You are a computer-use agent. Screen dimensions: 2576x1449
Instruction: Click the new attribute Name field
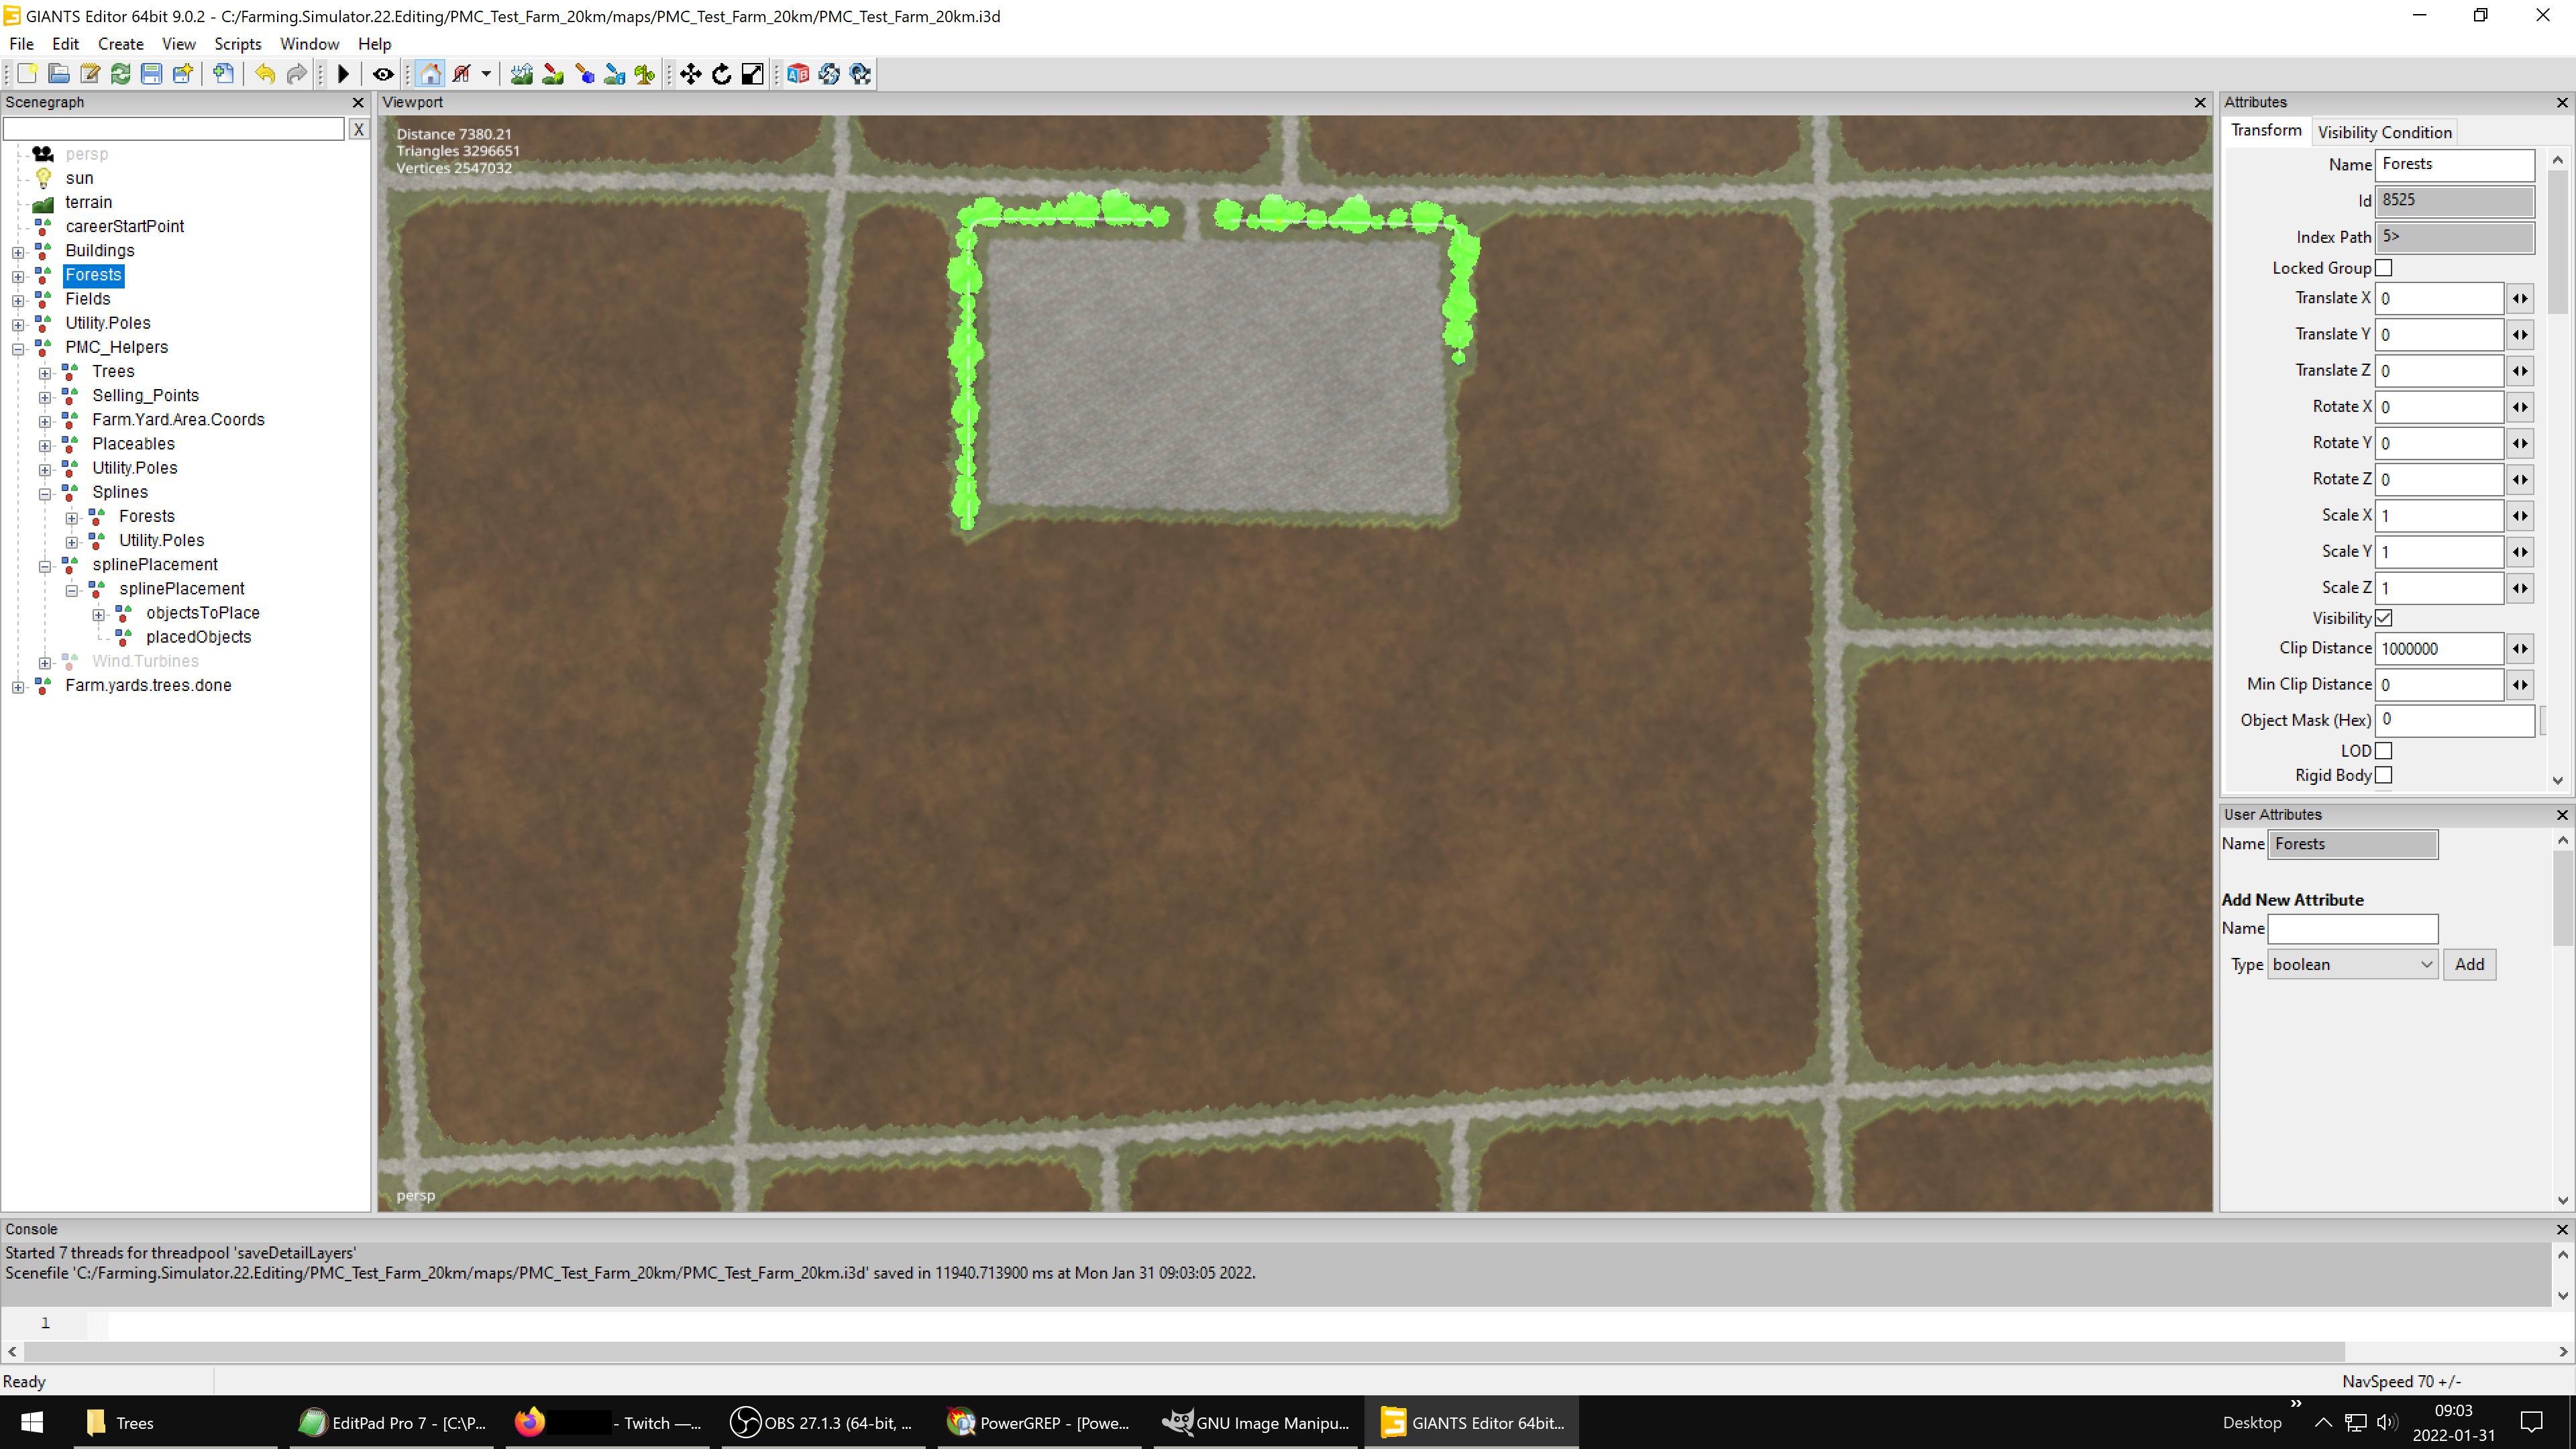click(2352, 929)
